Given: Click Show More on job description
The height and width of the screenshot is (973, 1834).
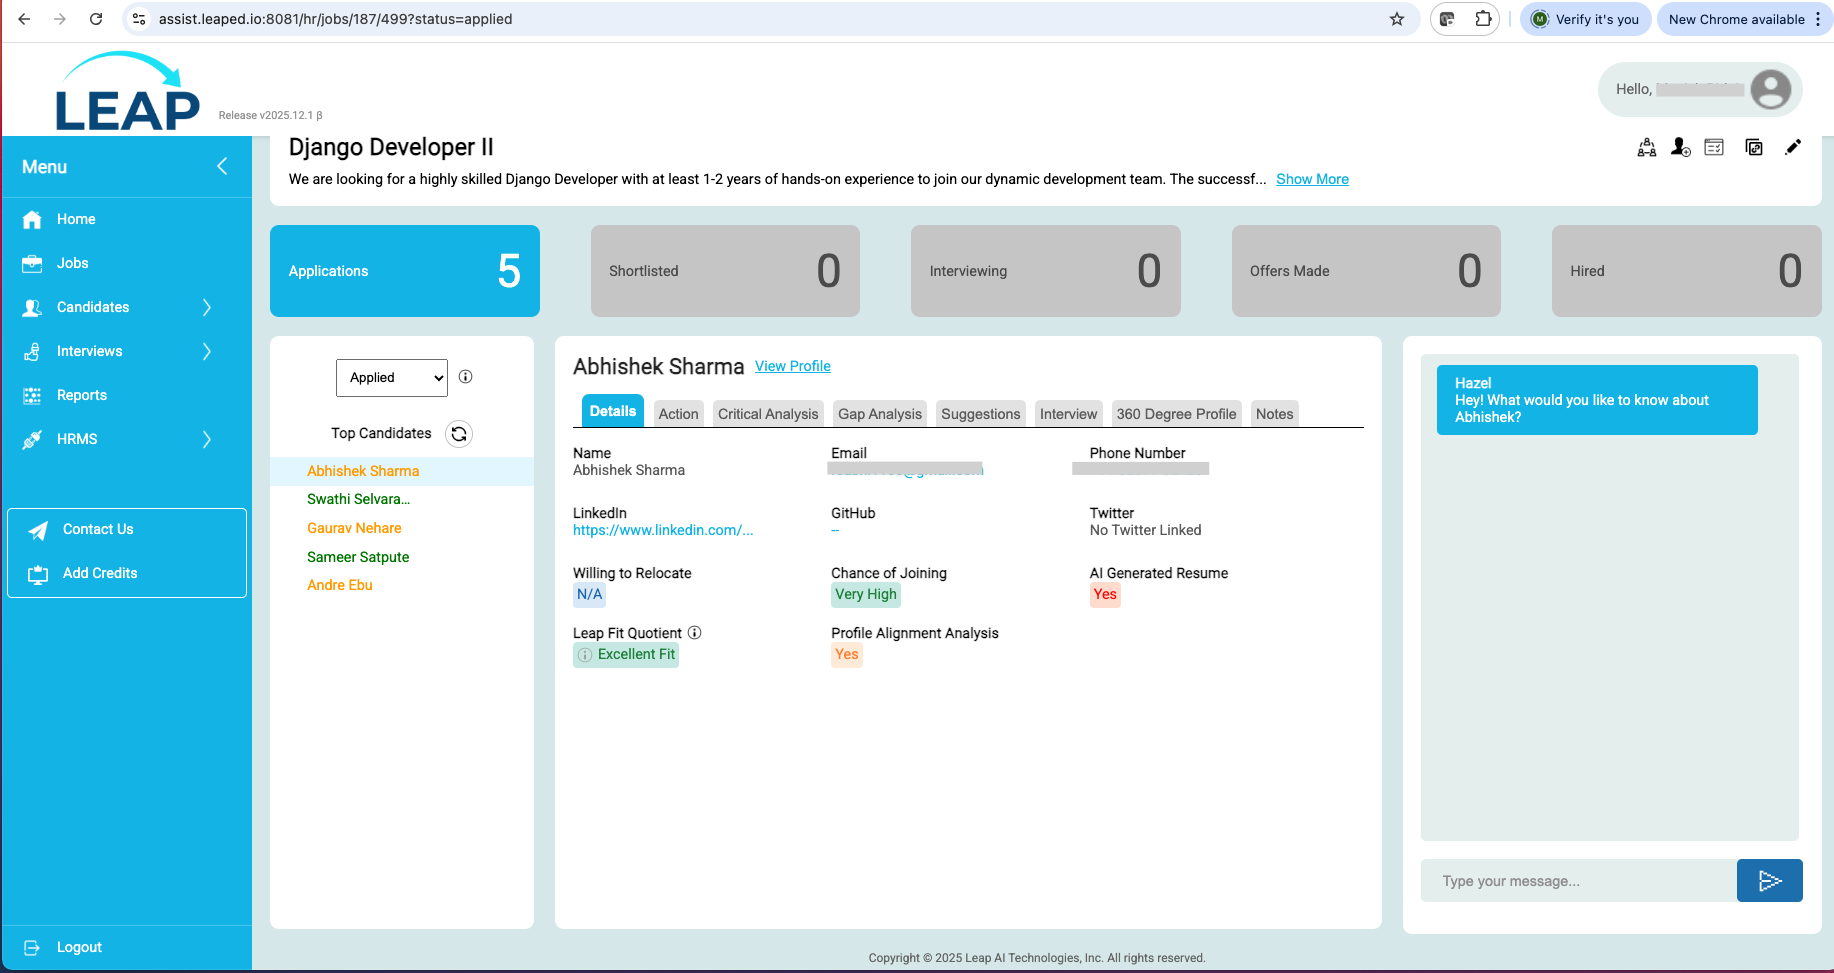Looking at the screenshot, I should [x=1312, y=179].
